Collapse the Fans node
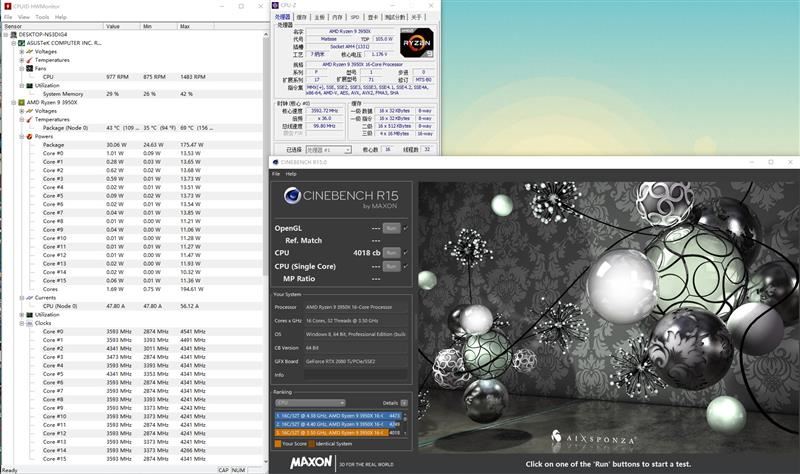 [x=22, y=68]
